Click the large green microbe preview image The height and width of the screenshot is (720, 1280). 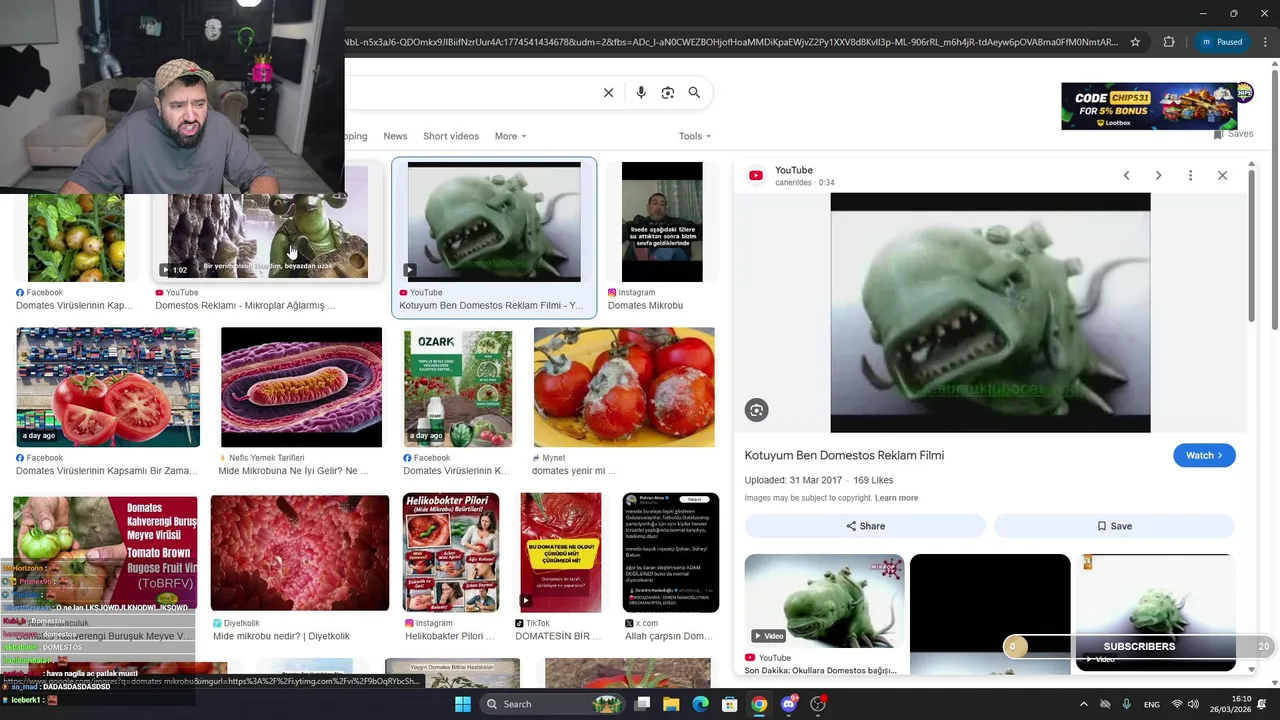pyautogui.click(x=990, y=313)
